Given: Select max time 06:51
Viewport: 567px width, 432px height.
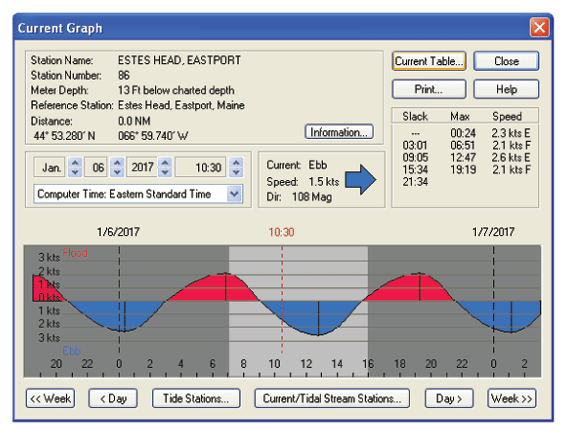Looking at the screenshot, I should coord(463,145).
